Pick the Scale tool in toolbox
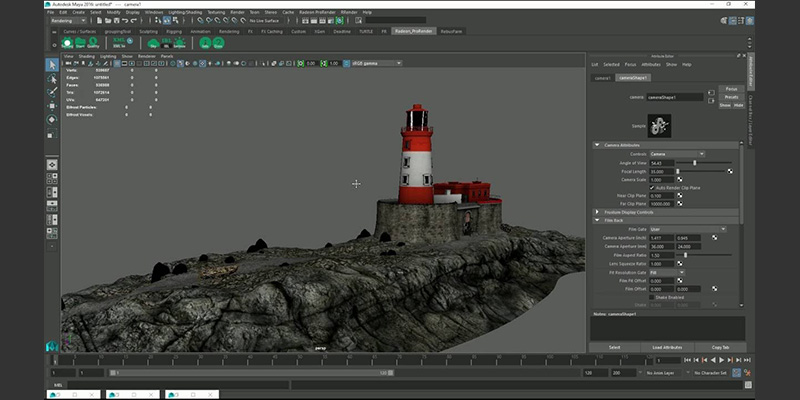The width and height of the screenshot is (800, 400). [x=52, y=134]
